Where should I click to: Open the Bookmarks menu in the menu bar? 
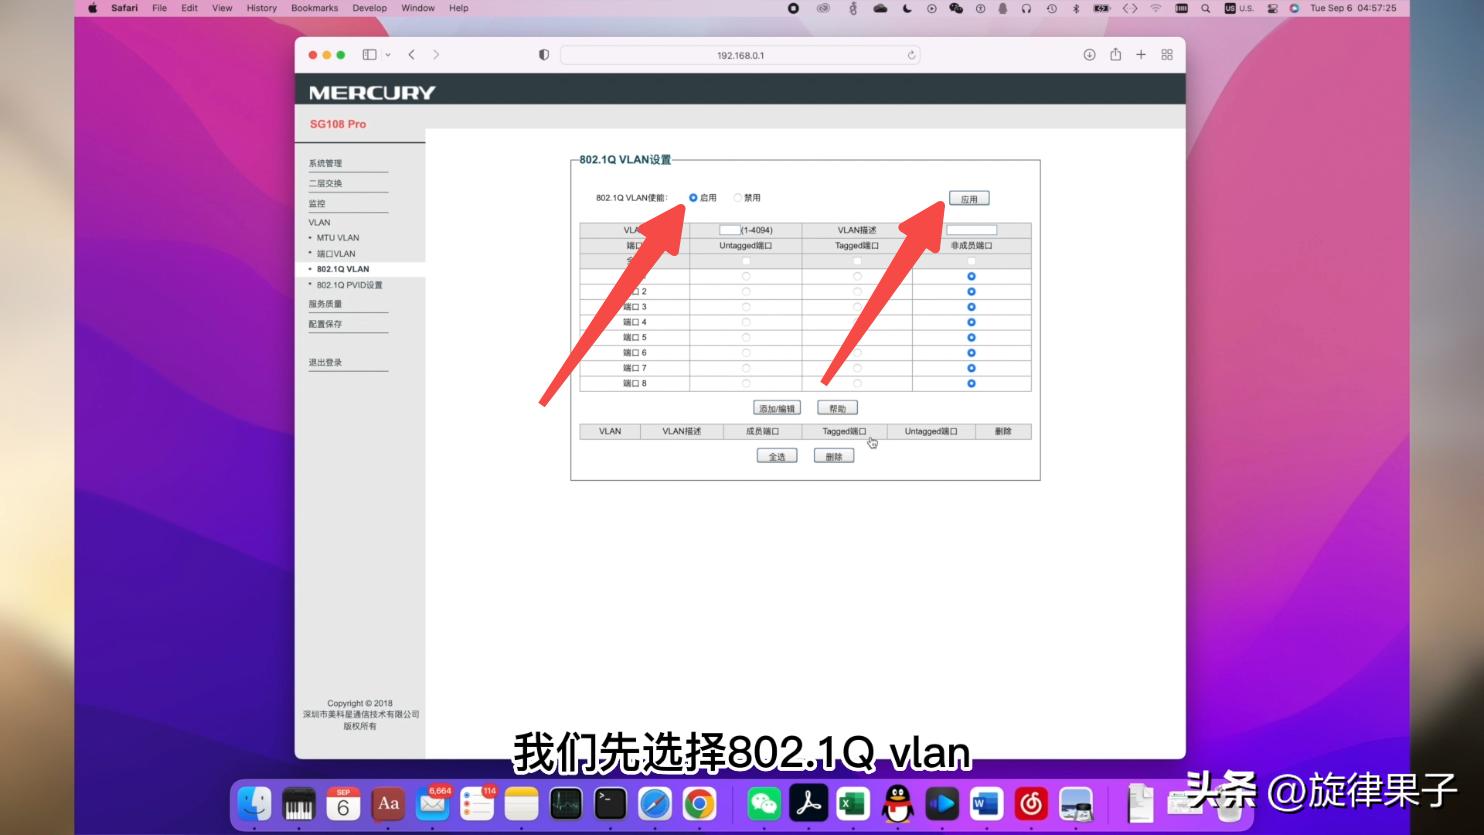pos(313,8)
